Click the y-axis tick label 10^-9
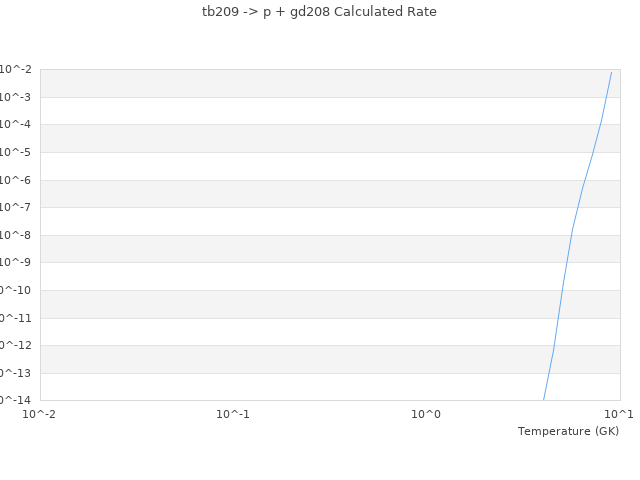640x480 pixels. click(x=16, y=262)
